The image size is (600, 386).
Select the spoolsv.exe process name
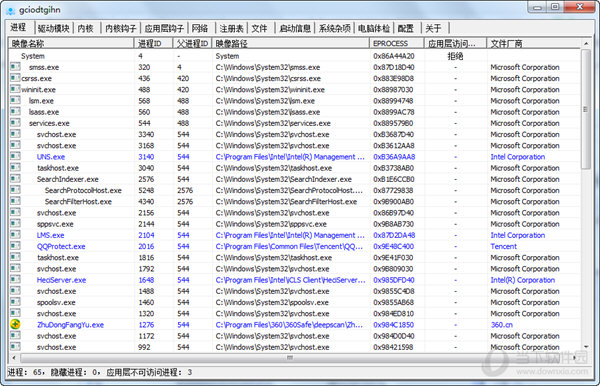pyautogui.click(x=56, y=302)
